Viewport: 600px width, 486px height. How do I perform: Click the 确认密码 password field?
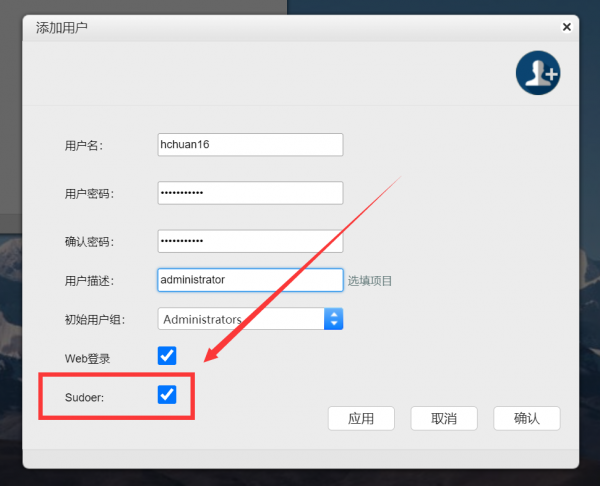(x=250, y=241)
